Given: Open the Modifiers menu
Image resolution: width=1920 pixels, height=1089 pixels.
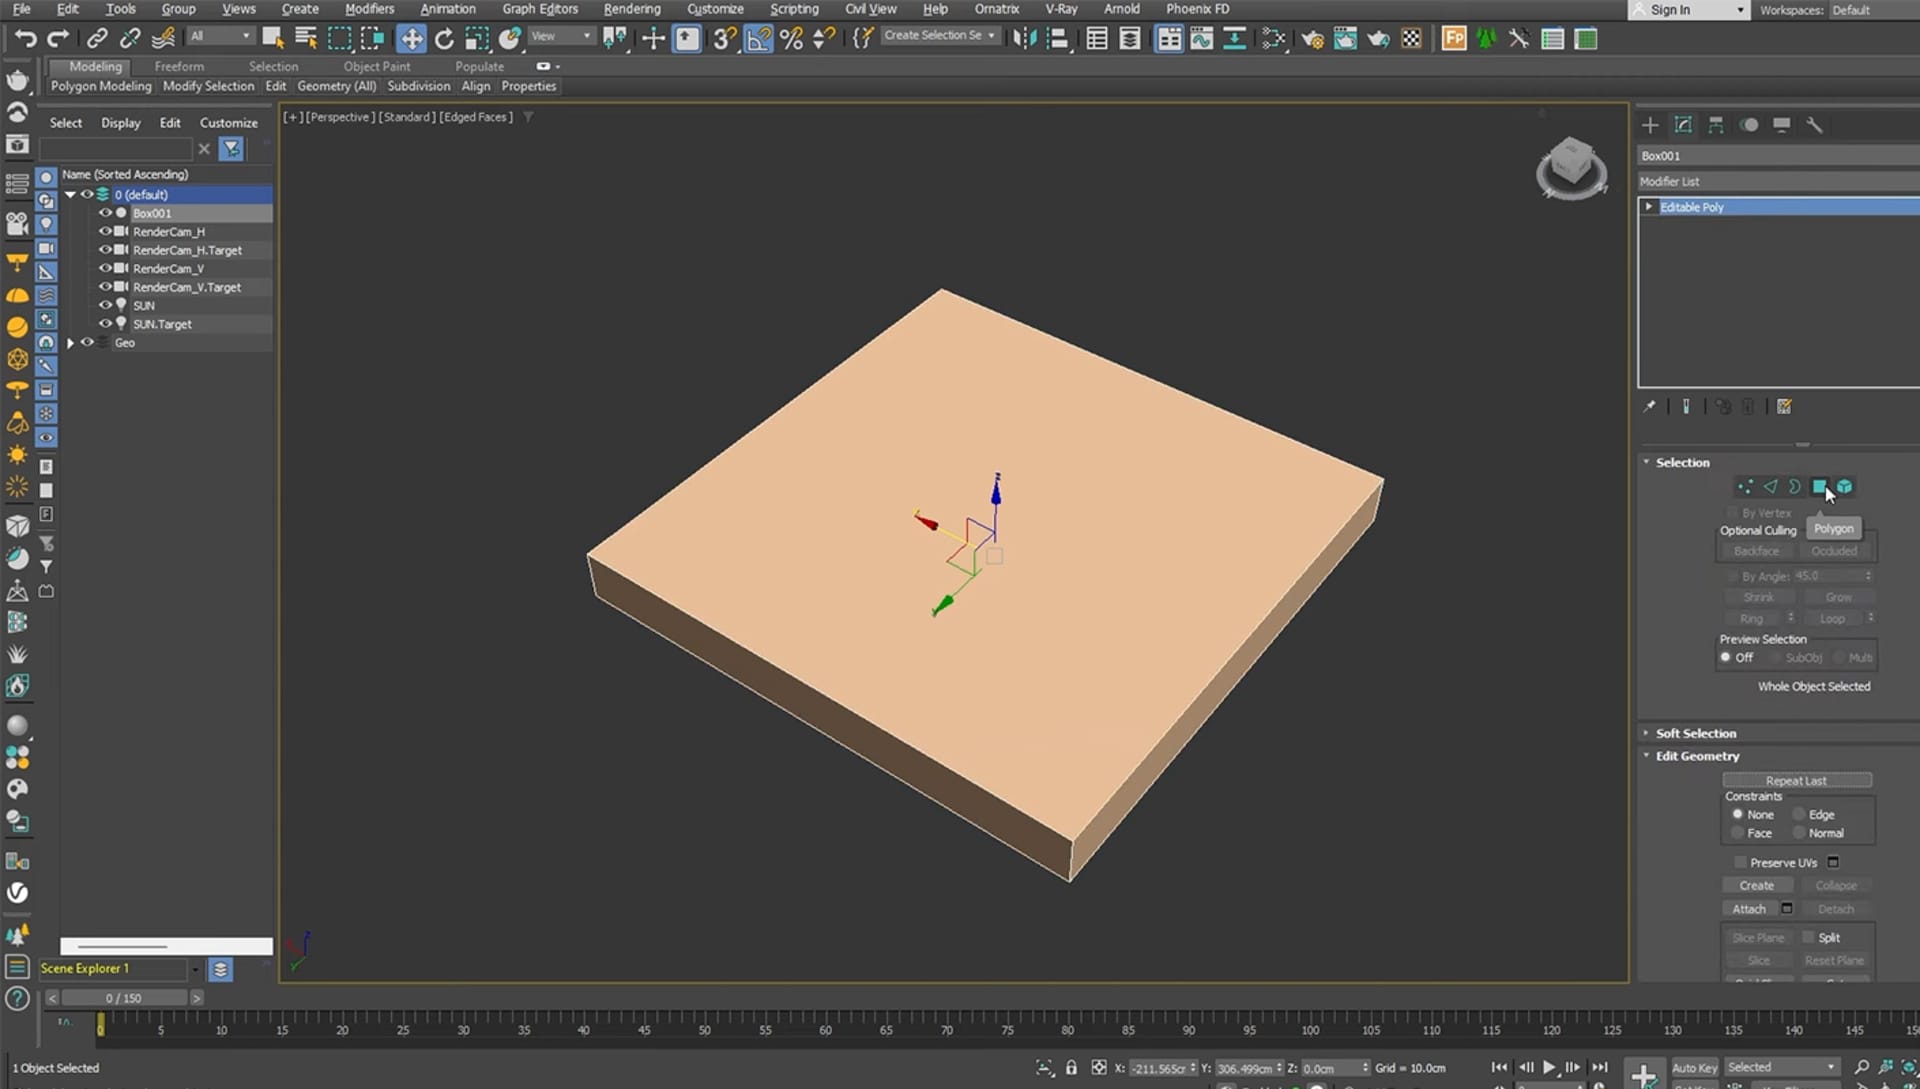Looking at the screenshot, I should coord(368,9).
